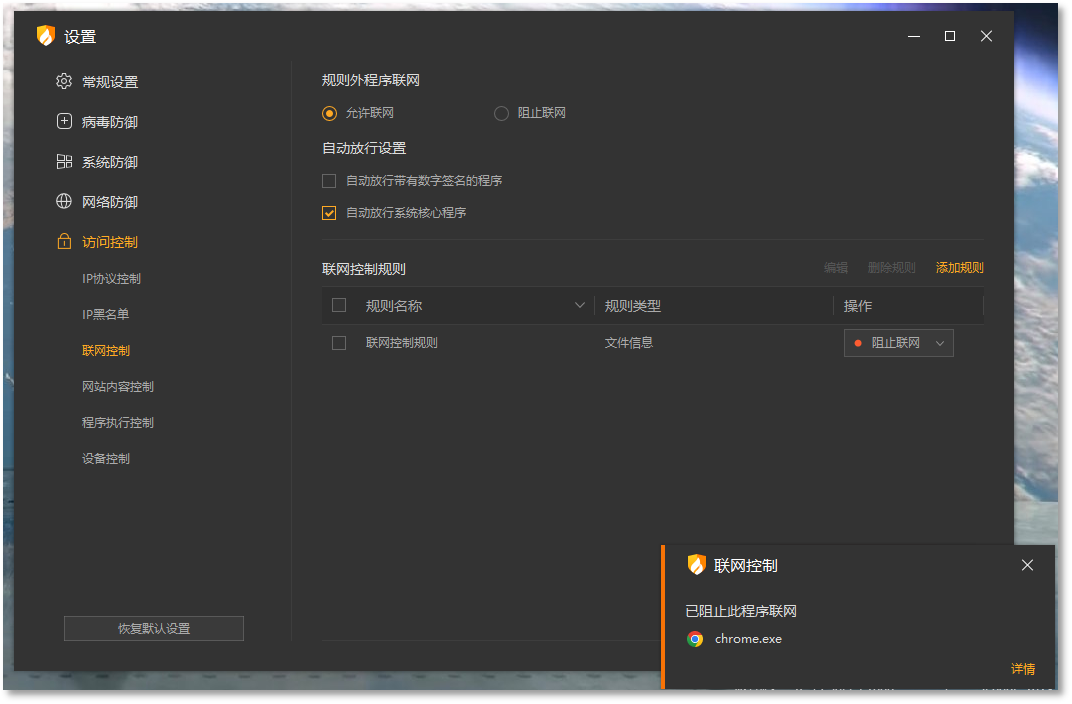Click the 规则类型 column header
Viewport: 1072px width, 704px height.
(x=632, y=306)
